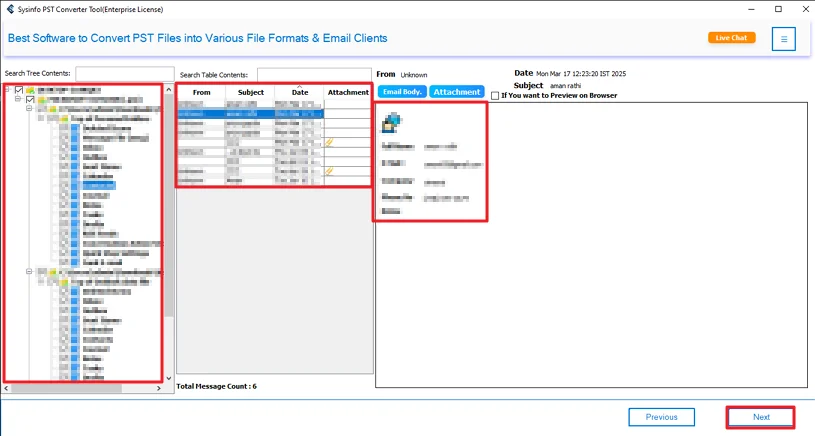The height and width of the screenshot is (436, 815).
Task: Switch to the Email Body tab
Action: [402, 91]
